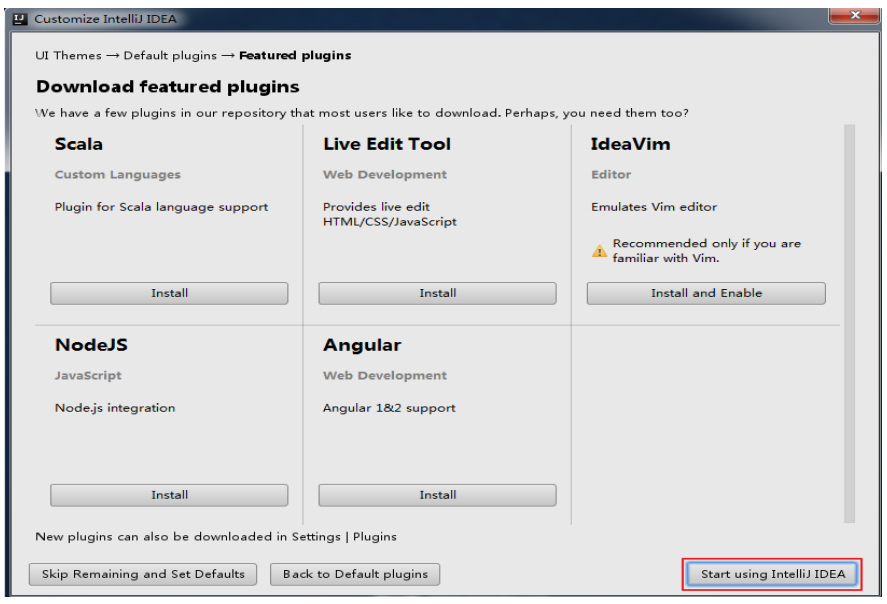Click the 'Custom Languages' category label
This screenshot has width=887, height=604.
118,175
